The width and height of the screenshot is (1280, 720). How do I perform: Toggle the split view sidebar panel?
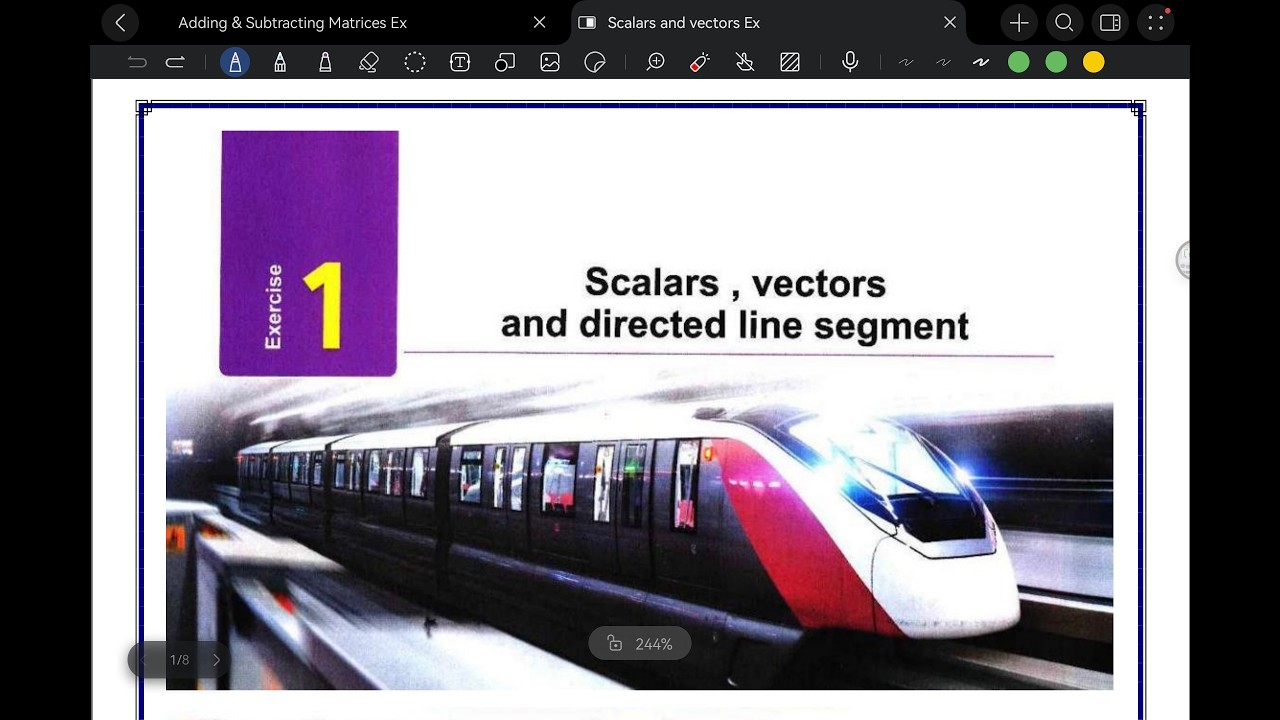1110,22
